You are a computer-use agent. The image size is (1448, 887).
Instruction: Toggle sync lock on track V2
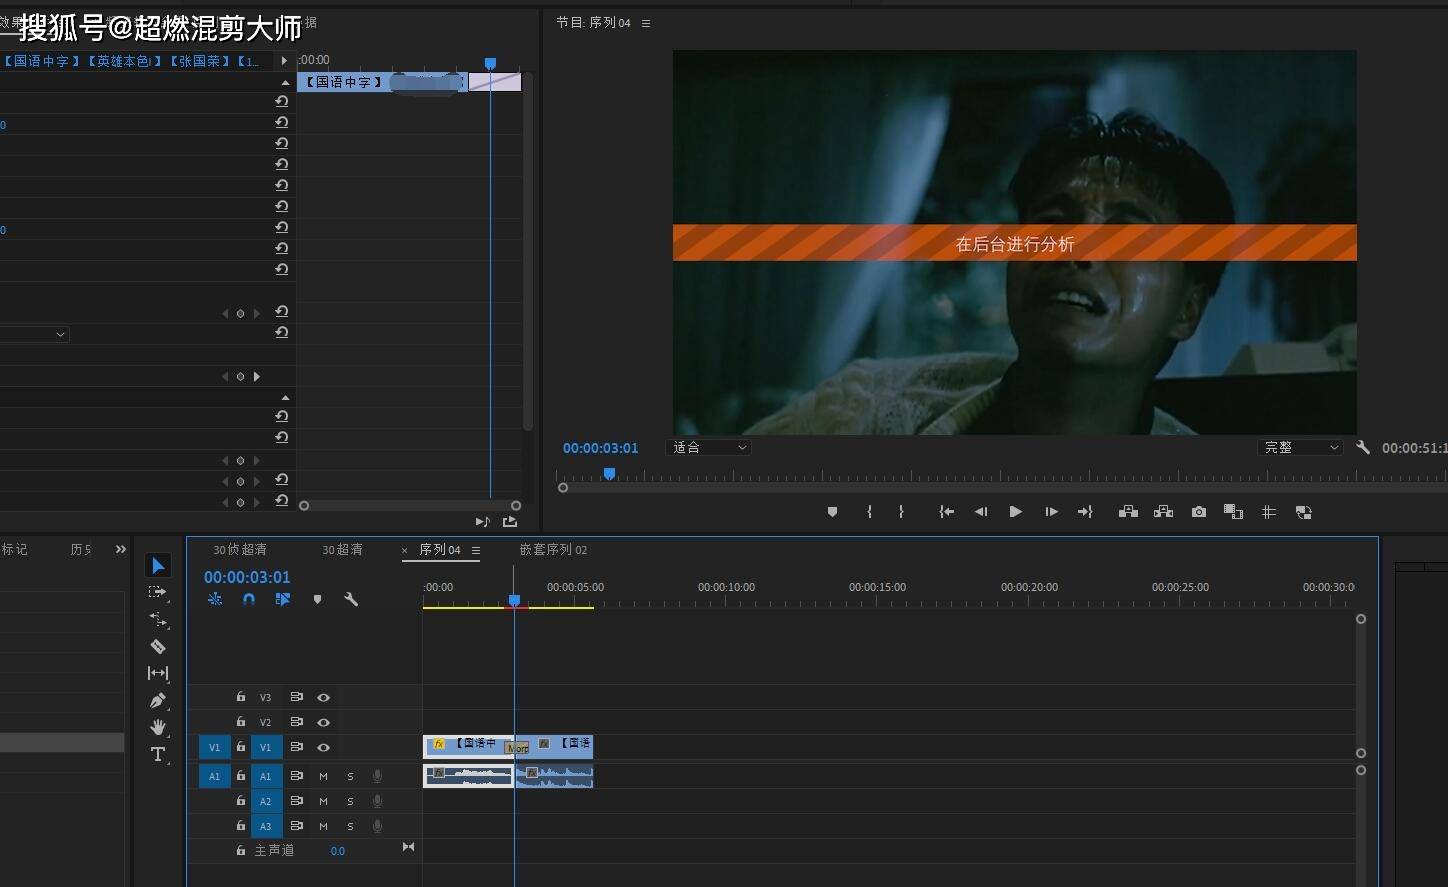click(x=296, y=722)
